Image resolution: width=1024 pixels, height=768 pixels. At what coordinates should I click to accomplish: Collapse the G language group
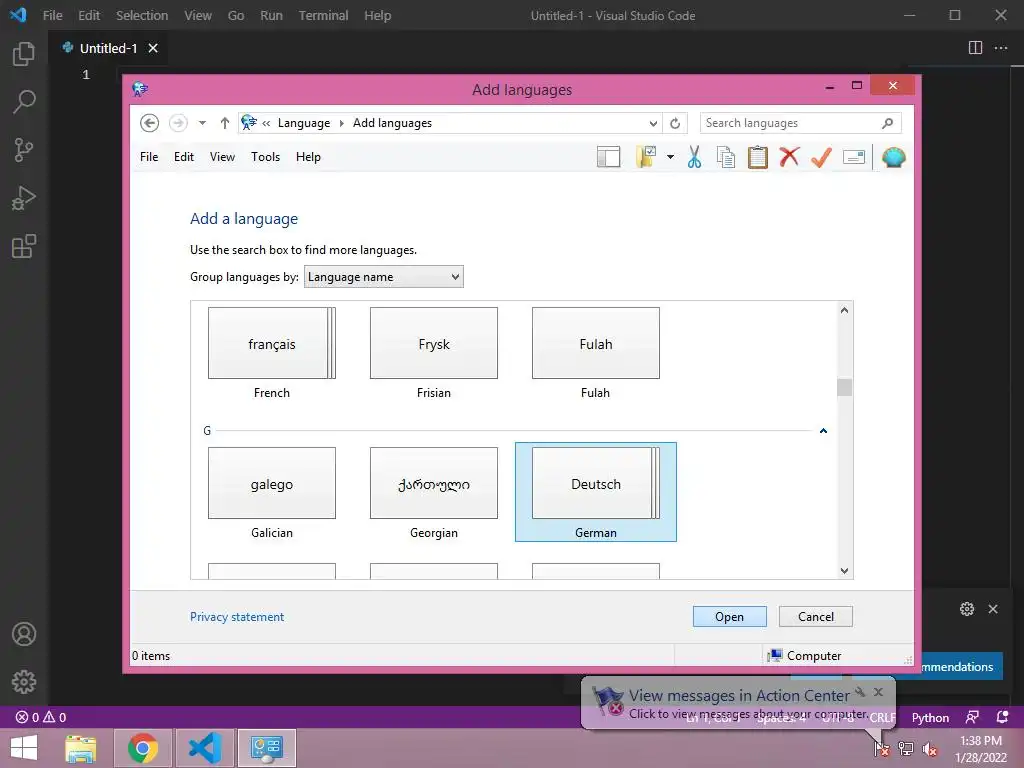click(824, 430)
